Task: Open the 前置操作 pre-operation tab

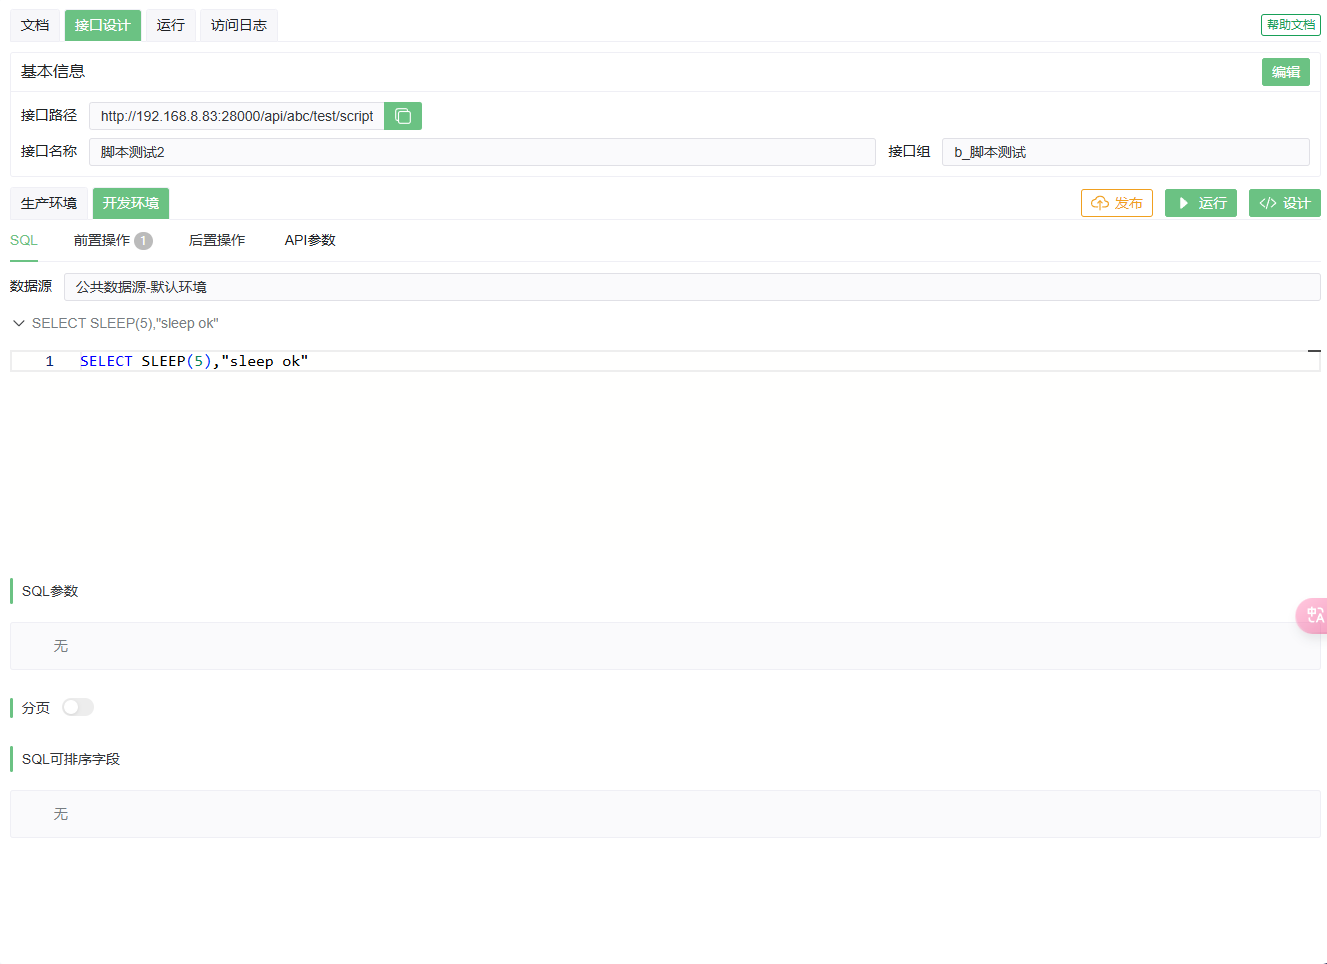Action: coord(102,240)
